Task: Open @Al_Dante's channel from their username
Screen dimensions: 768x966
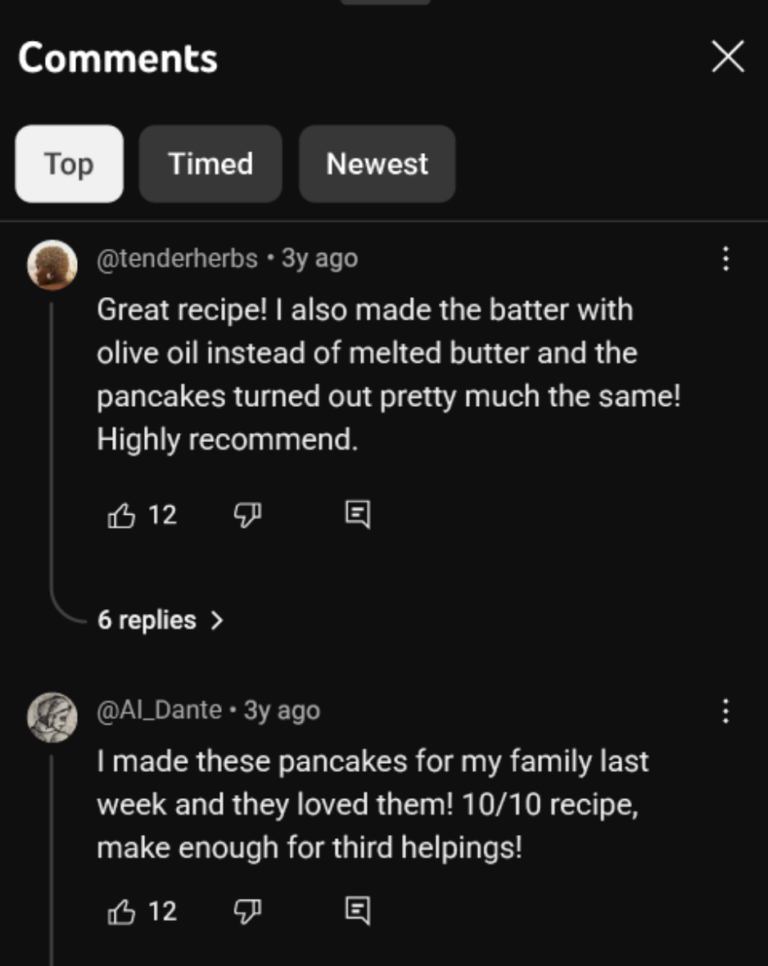Action: click(x=158, y=710)
